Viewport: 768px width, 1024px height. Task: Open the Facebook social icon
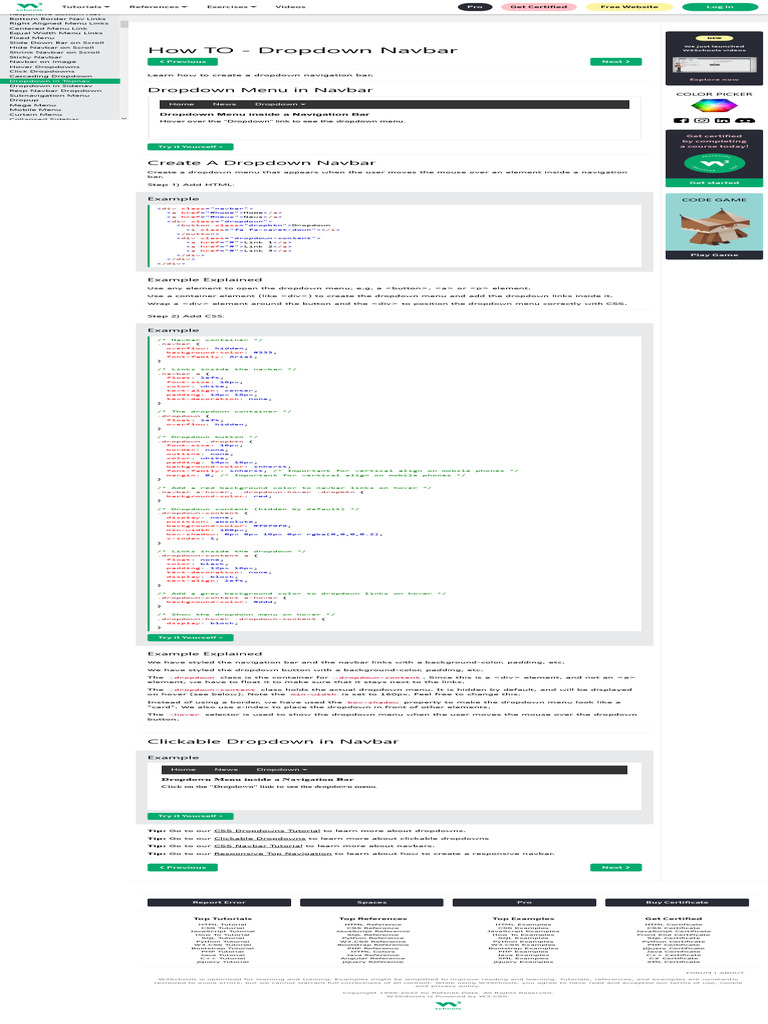[x=681, y=120]
